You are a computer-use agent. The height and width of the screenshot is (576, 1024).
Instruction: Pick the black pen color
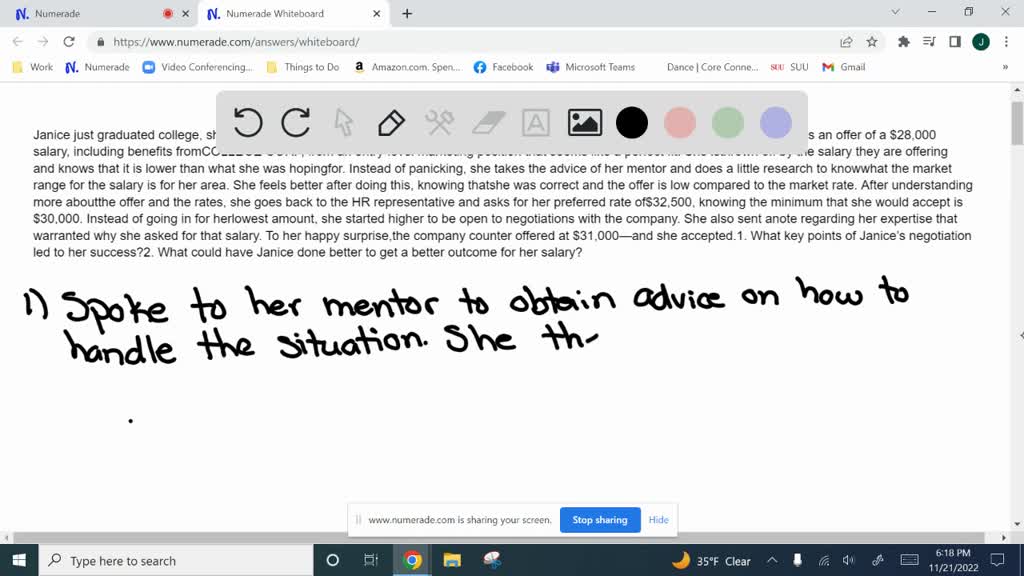tap(632, 123)
